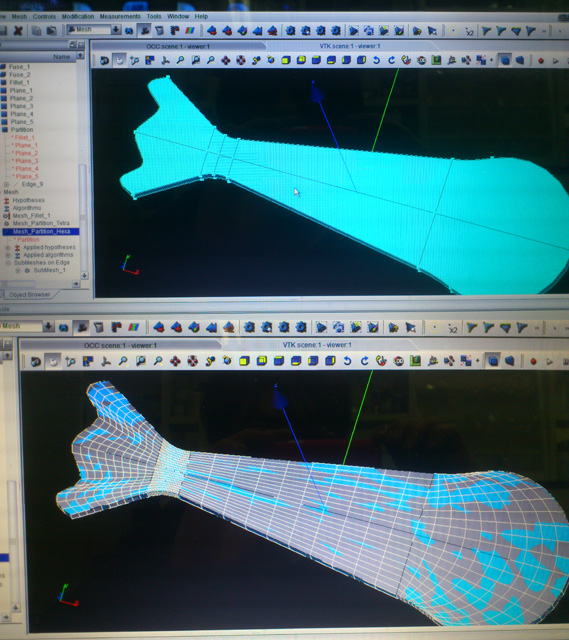Click green Scaling icon in top viewer toolbar
The image size is (569, 640).
click(436, 60)
